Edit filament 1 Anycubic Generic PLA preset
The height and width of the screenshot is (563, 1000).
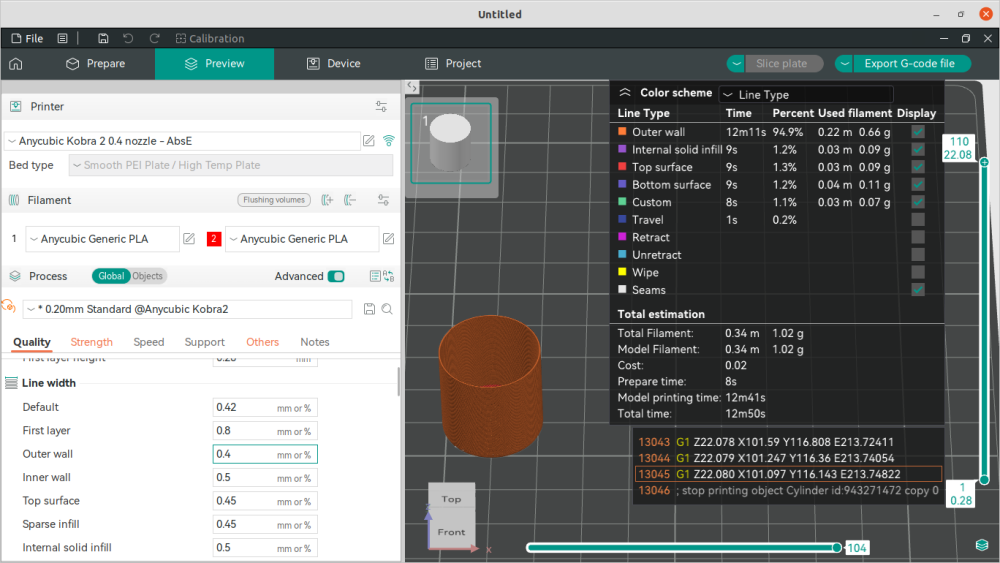189,238
